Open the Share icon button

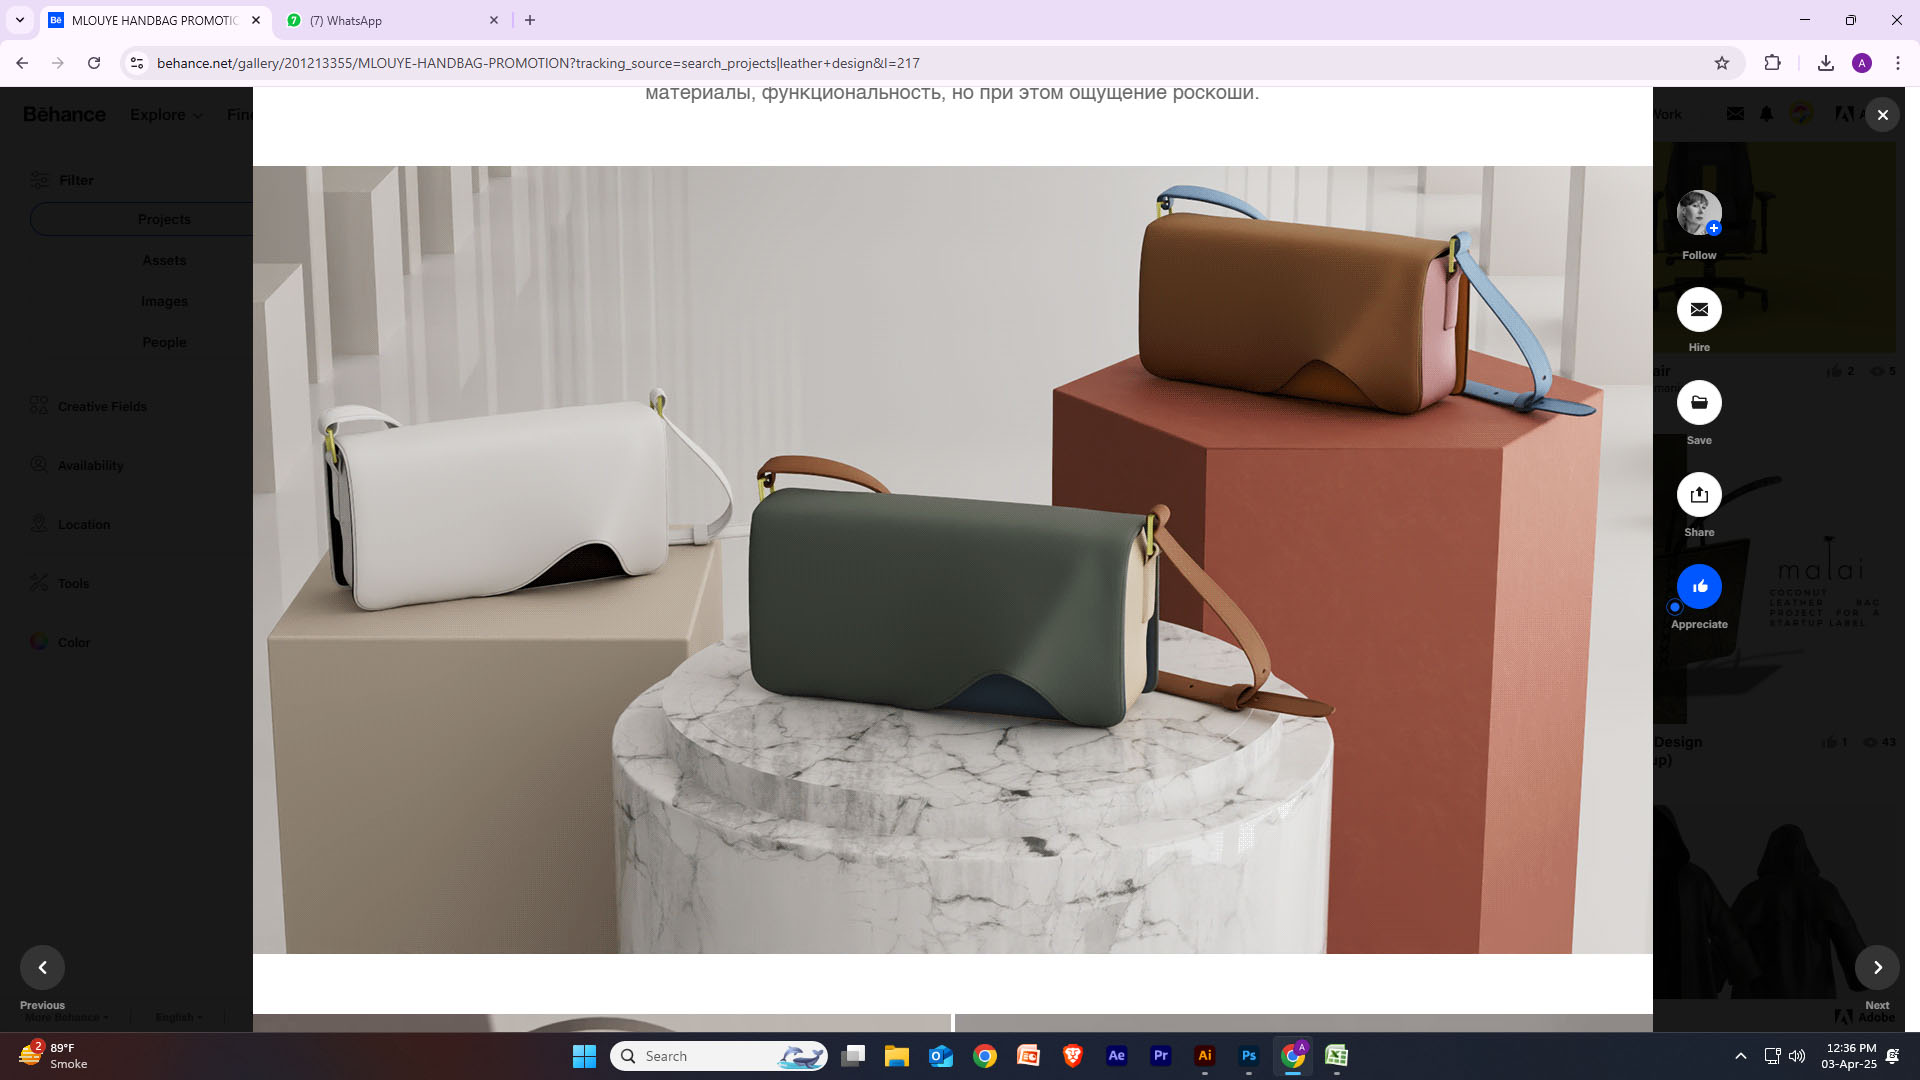coord(1699,495)
